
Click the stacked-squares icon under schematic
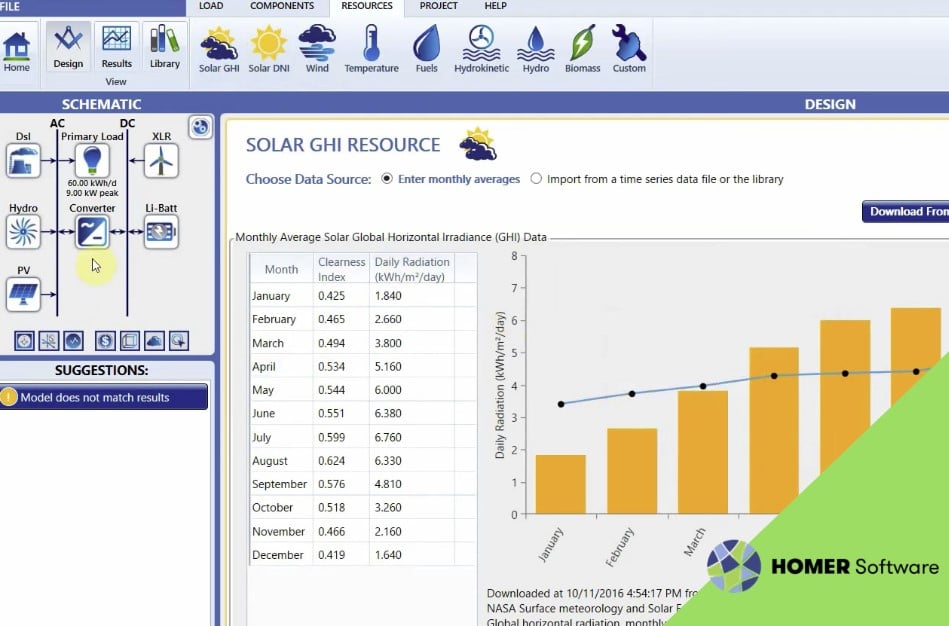[130, 341]
